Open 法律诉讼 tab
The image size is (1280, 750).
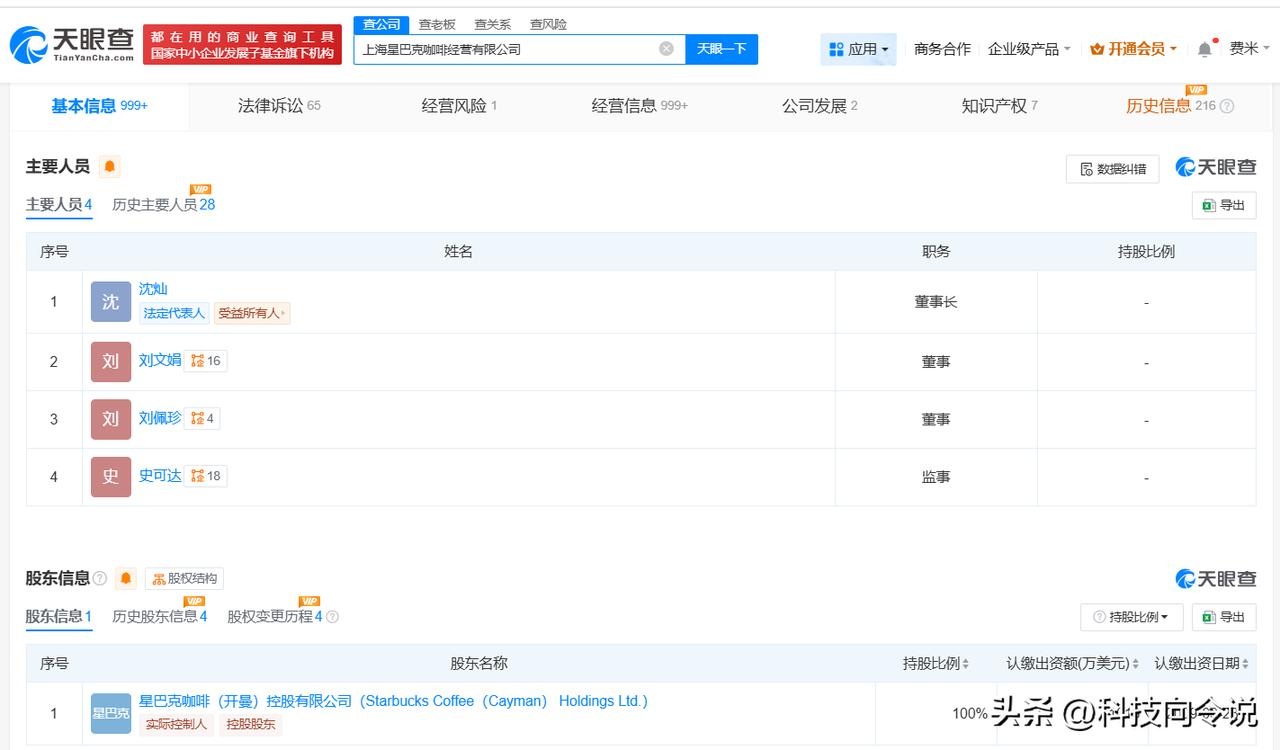click(279, 106)
